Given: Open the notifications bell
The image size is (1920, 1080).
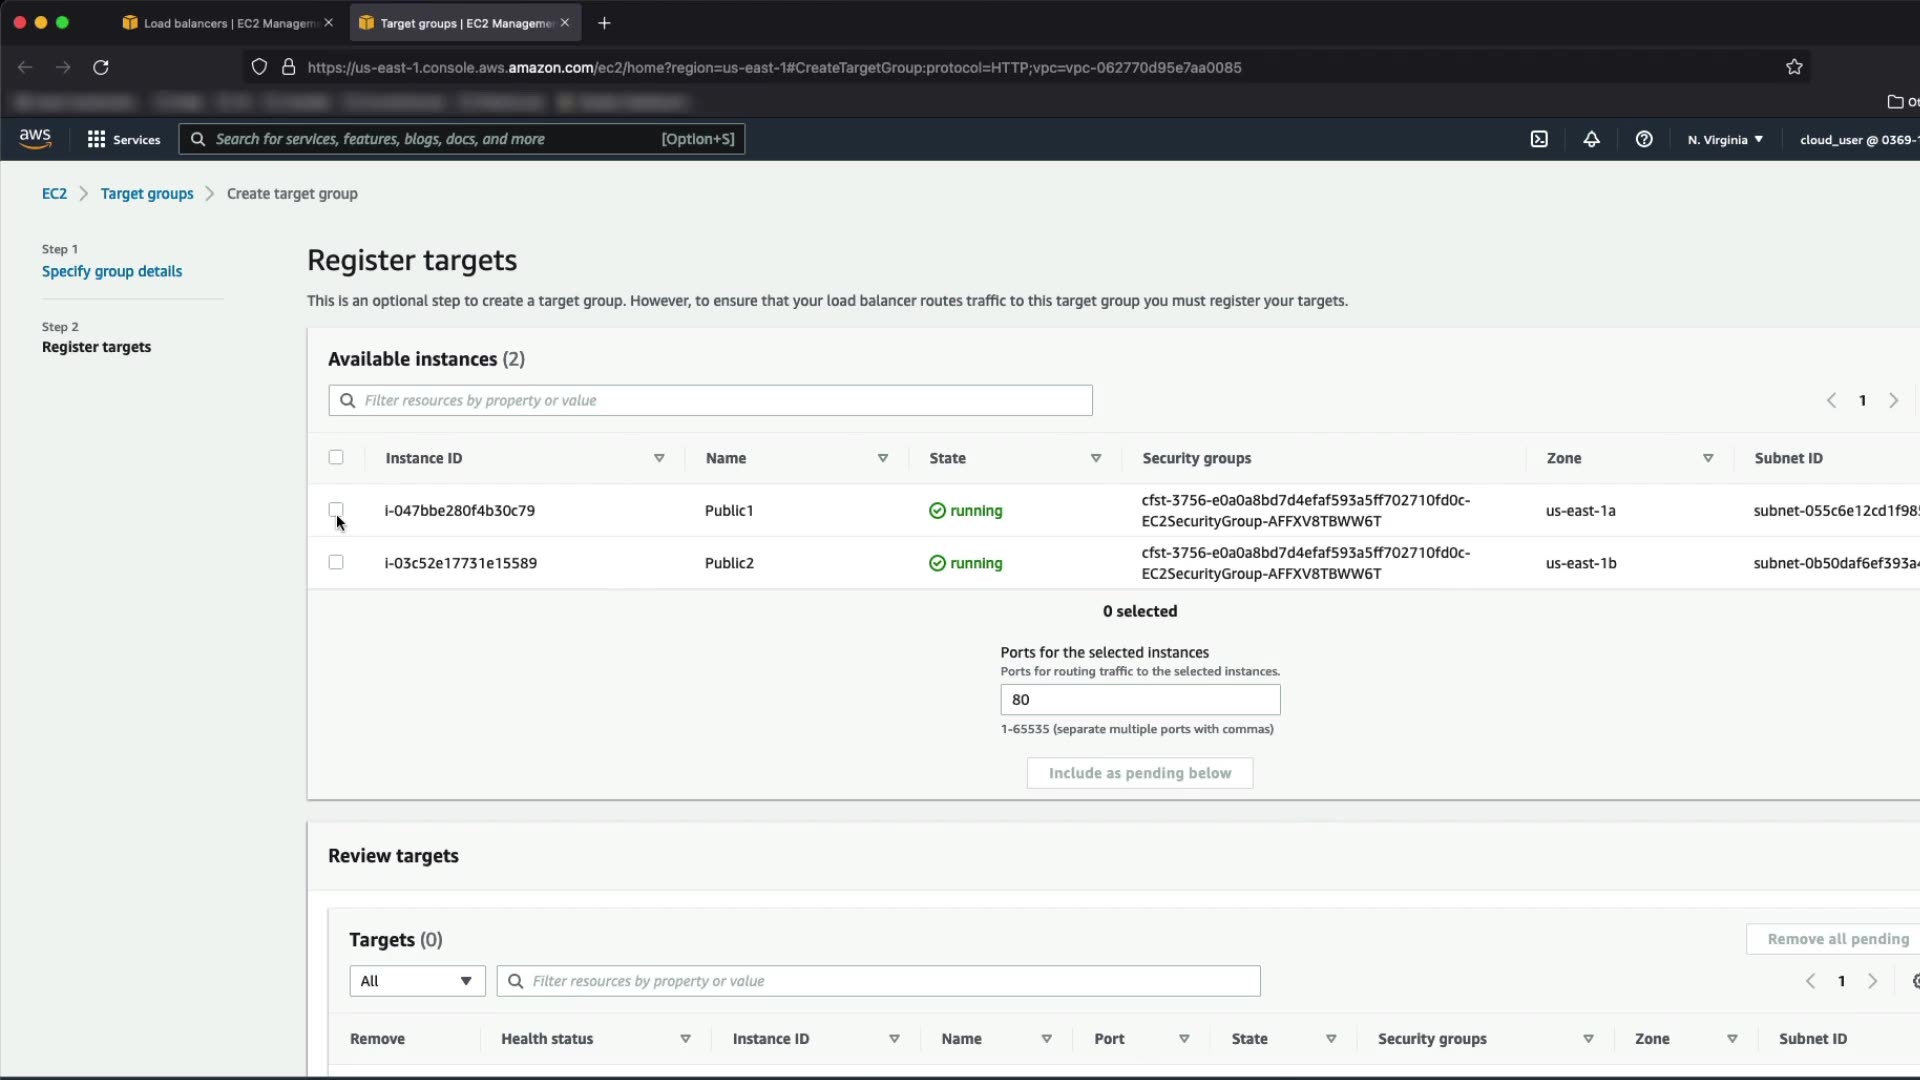Looking at the screenshot, I should point(1591,139).
